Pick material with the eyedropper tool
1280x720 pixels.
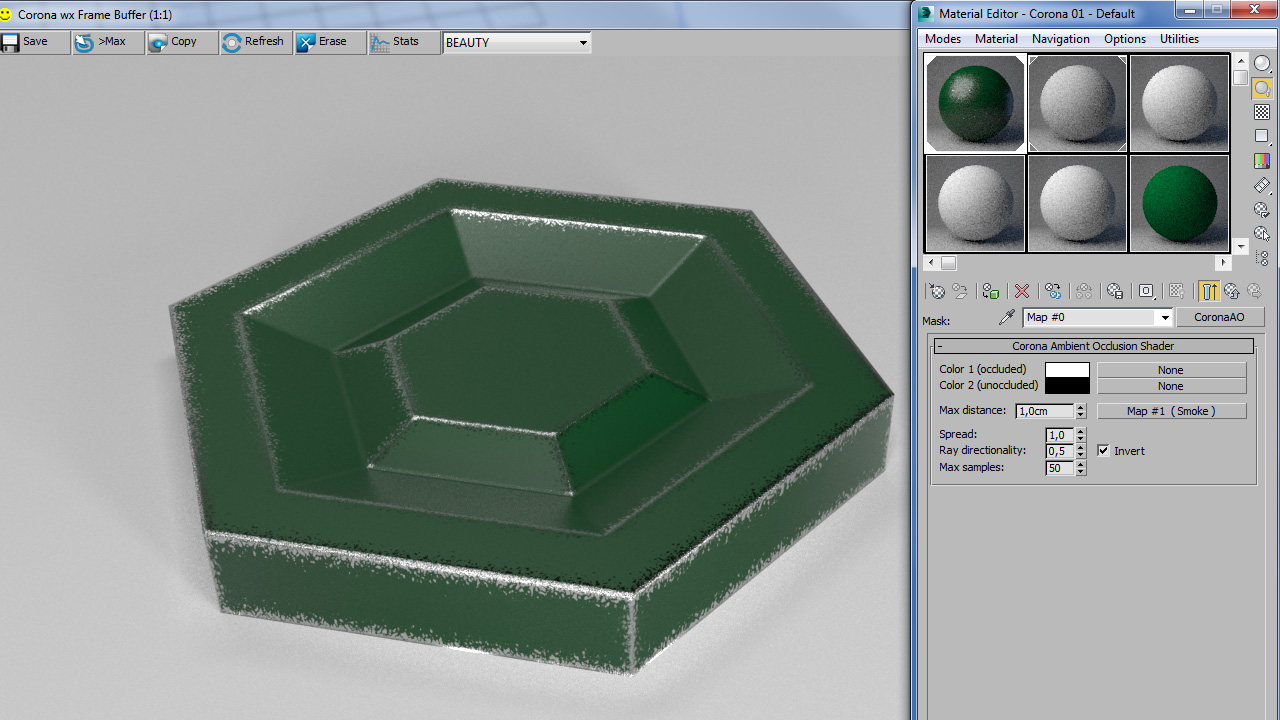point(1007,318)
